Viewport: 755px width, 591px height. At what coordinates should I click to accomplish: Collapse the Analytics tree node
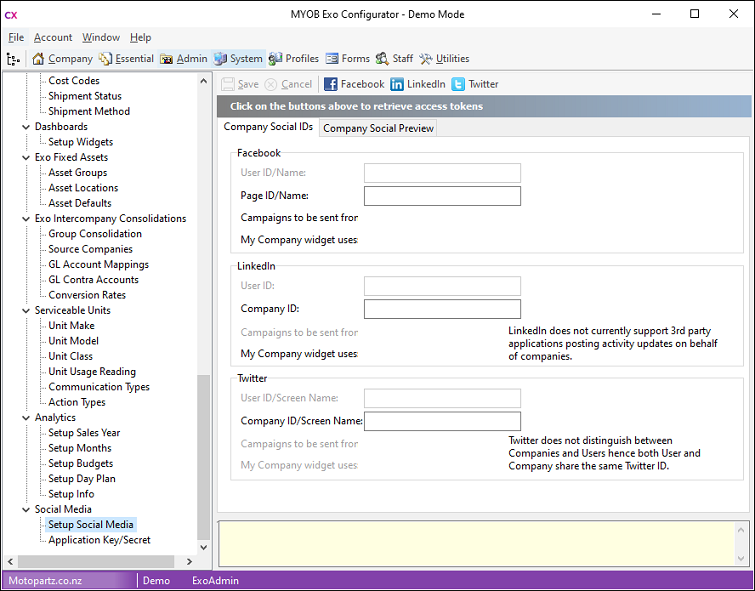26,418
